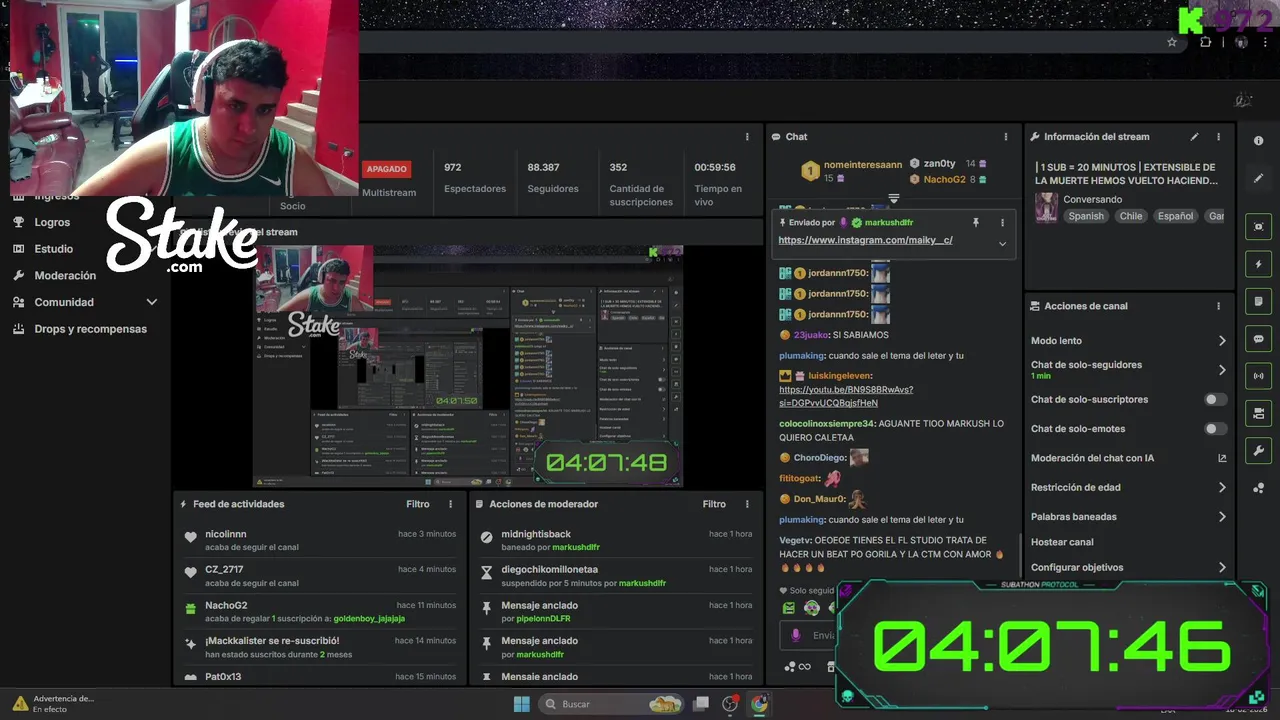Open Comunidad in left sidebar
1280x720 pixels.
click(64, 302)
